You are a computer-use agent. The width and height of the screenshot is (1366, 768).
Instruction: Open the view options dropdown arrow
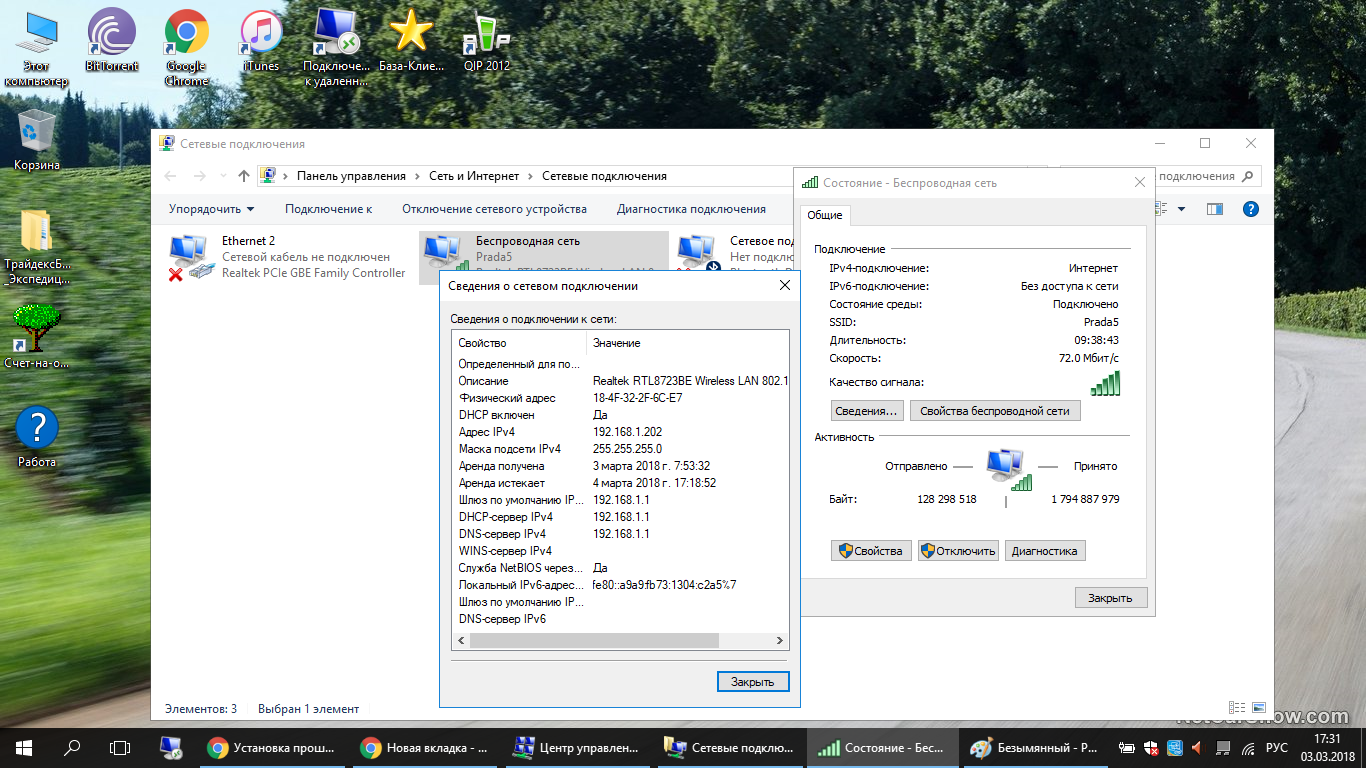[x=1181, y=209]
